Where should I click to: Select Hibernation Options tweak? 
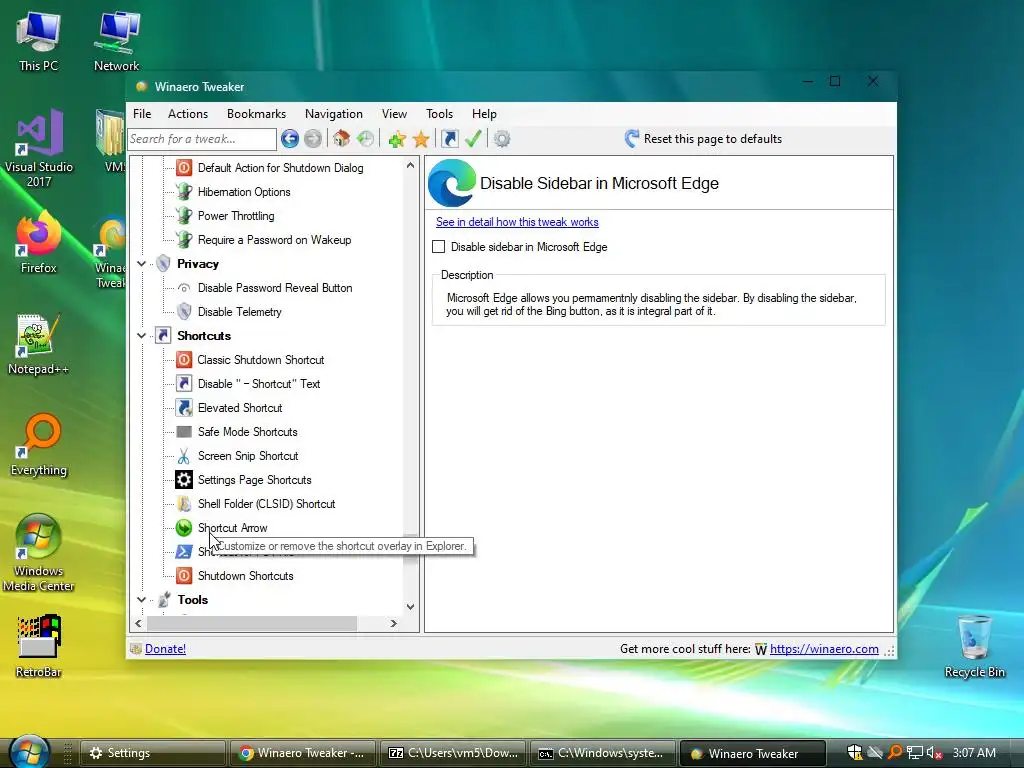pos(244,192)
